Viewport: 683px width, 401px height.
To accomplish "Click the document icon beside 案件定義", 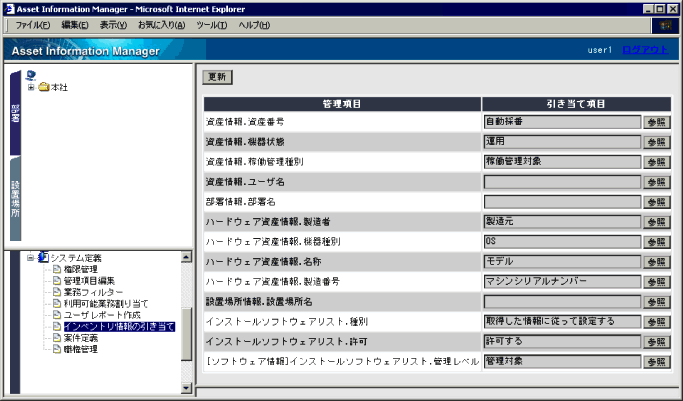I will (57, 337).
